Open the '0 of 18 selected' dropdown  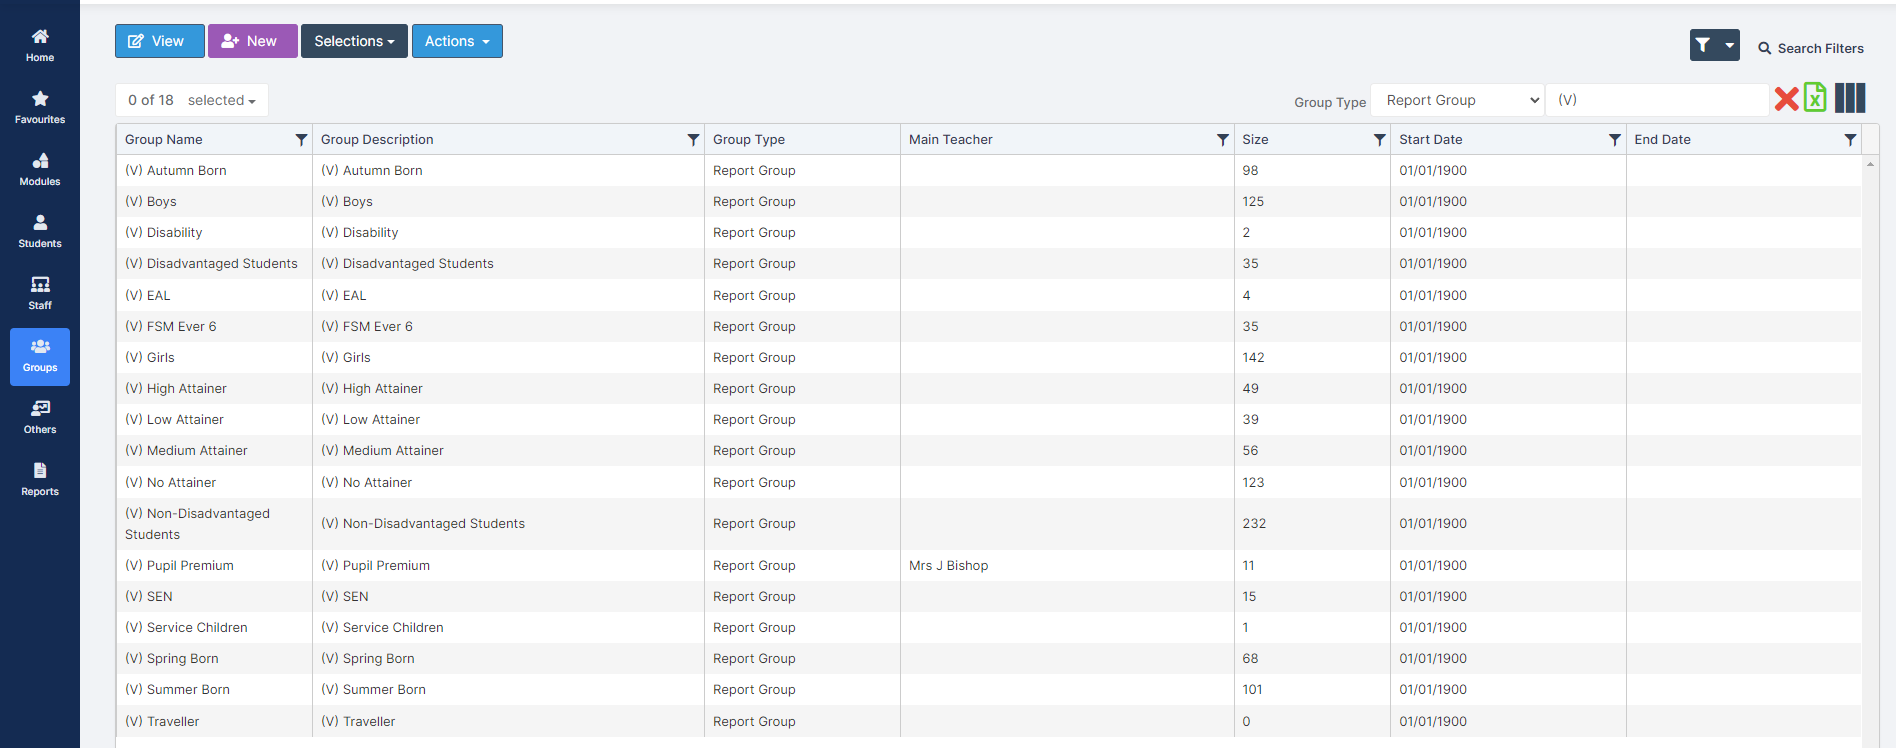point(192,100)
